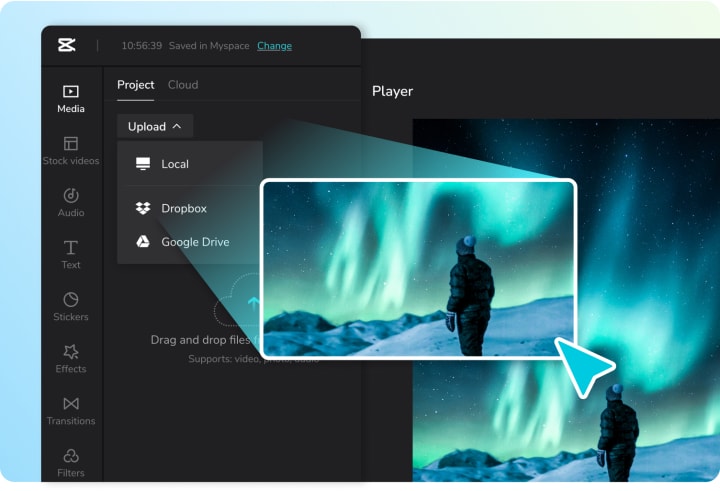Click the dragged aurora image thumbnail
This screenshot has width=720, height=491.
tap(418, 269)
